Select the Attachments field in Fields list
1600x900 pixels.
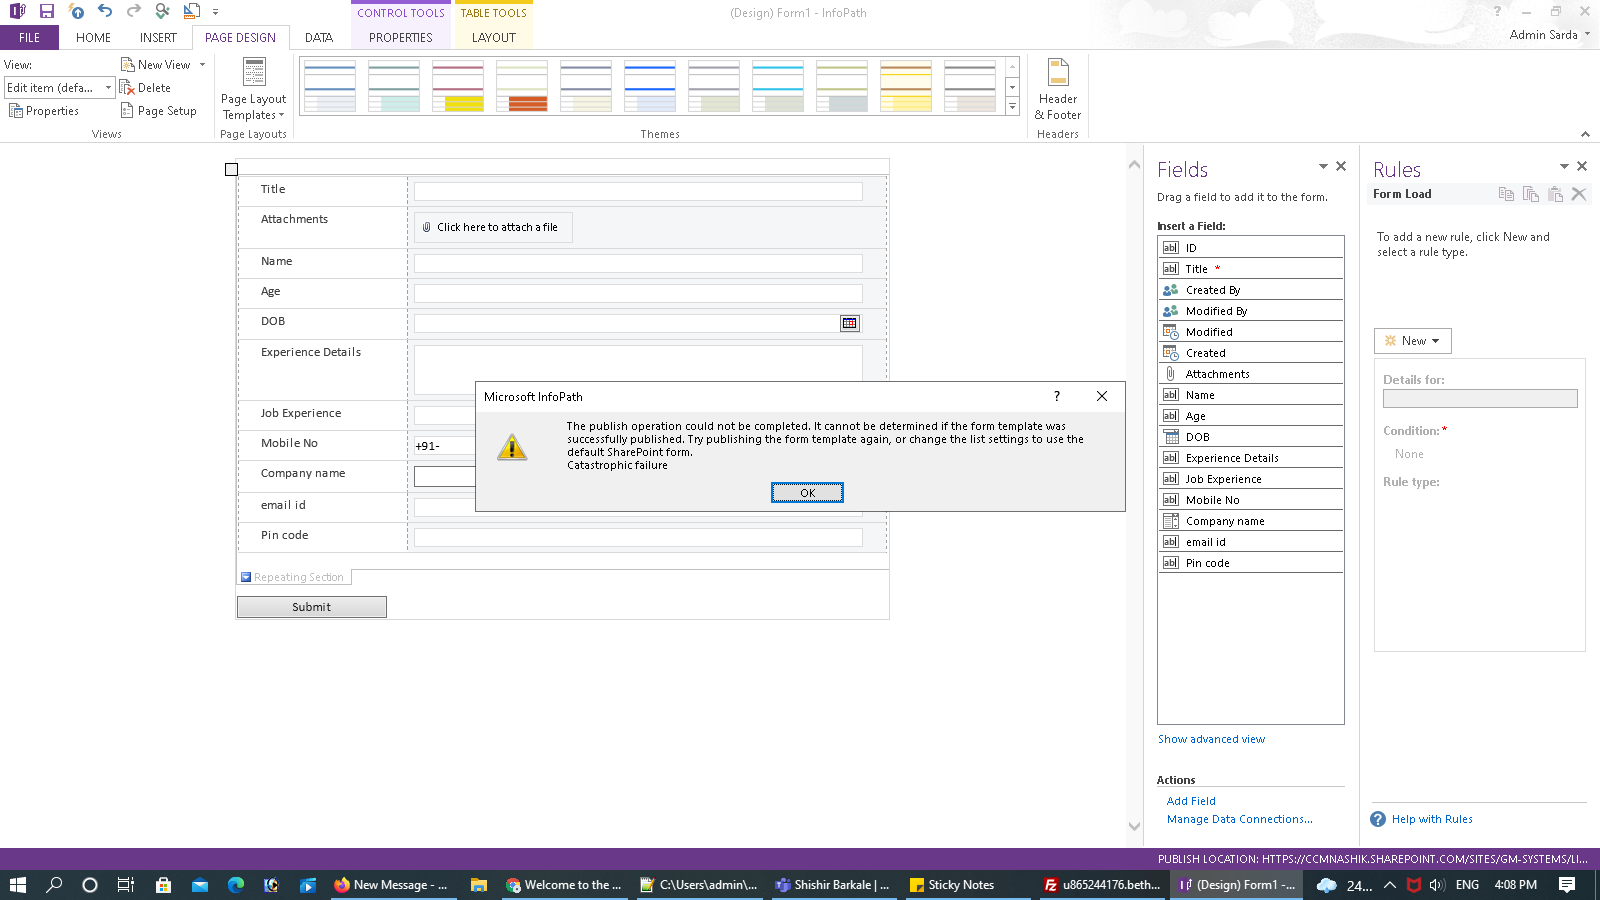1250,373
